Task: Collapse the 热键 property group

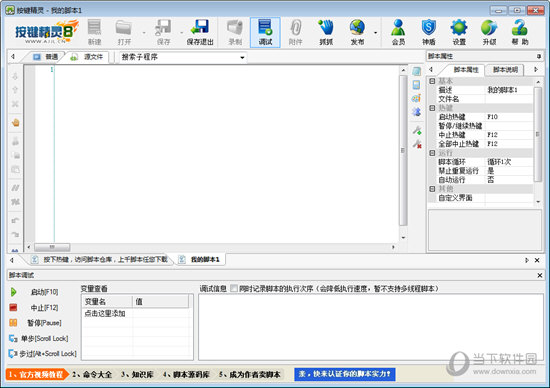Action: tap(432, 108)
